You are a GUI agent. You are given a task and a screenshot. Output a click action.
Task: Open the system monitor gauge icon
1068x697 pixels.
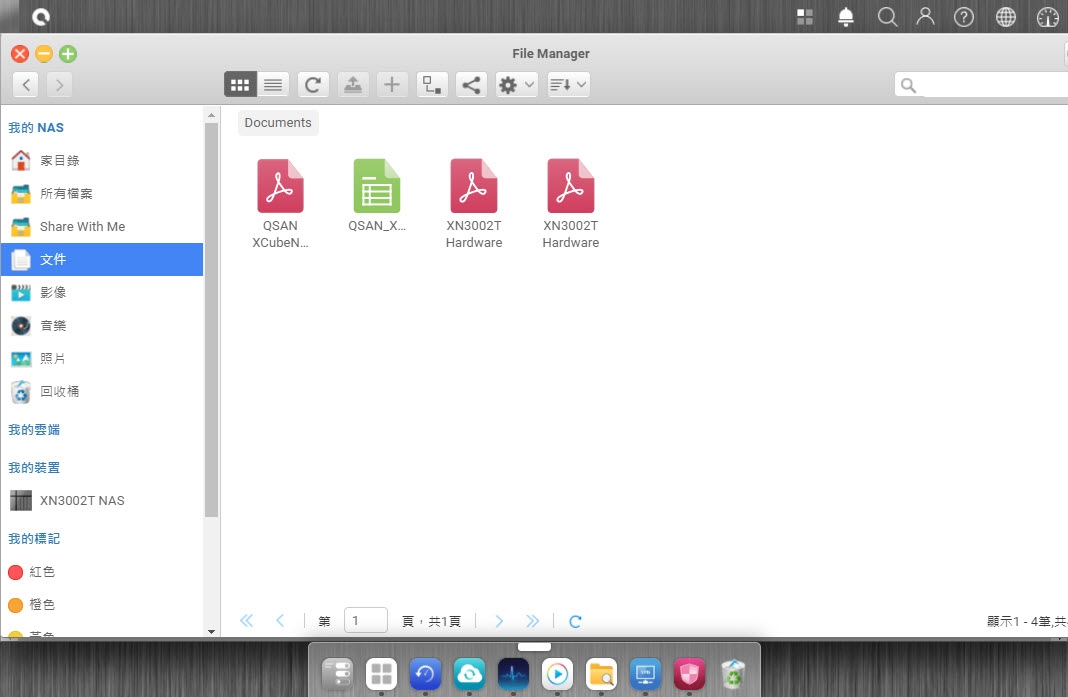coord(1048,17)
